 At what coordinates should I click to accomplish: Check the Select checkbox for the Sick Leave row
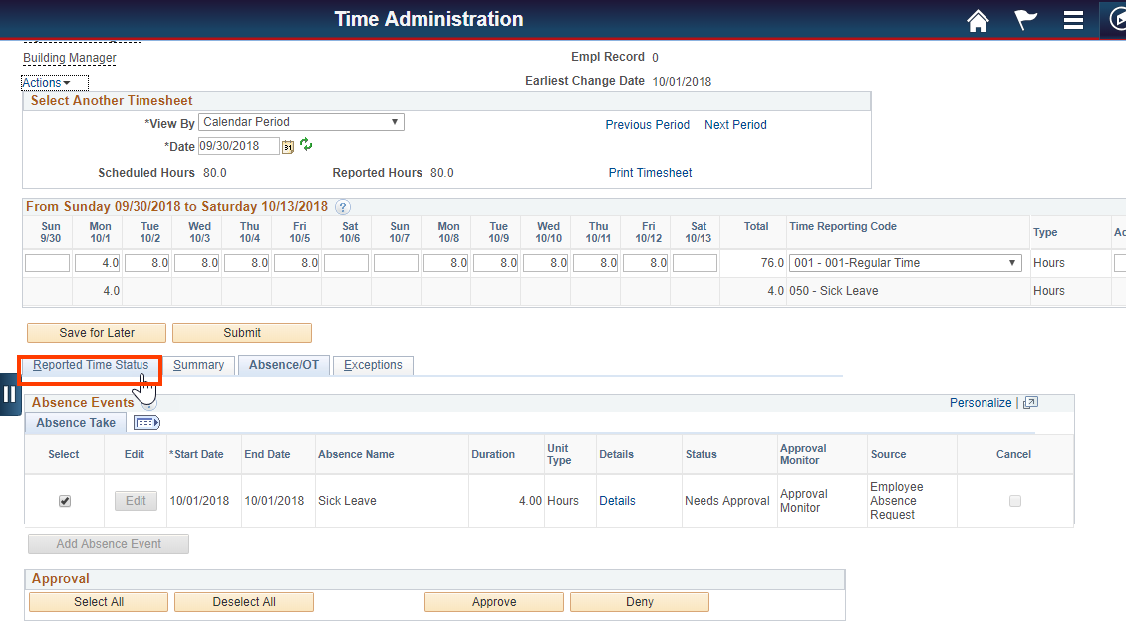click(x=64, y=501)
